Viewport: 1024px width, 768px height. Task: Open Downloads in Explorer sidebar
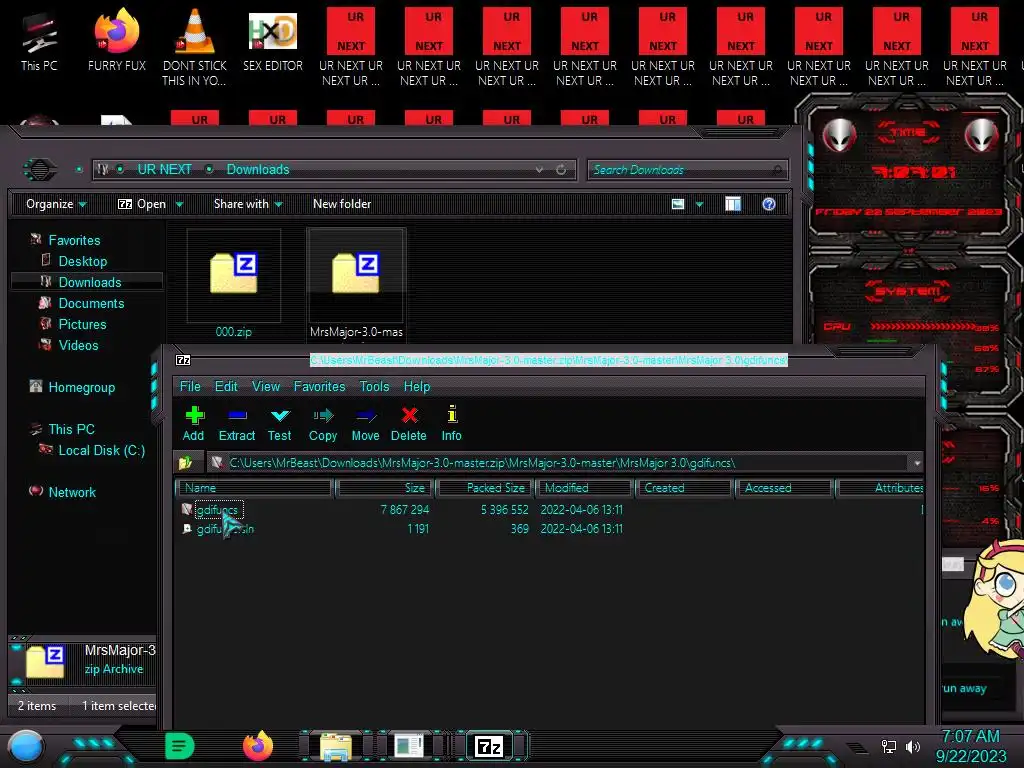(90, 282)
